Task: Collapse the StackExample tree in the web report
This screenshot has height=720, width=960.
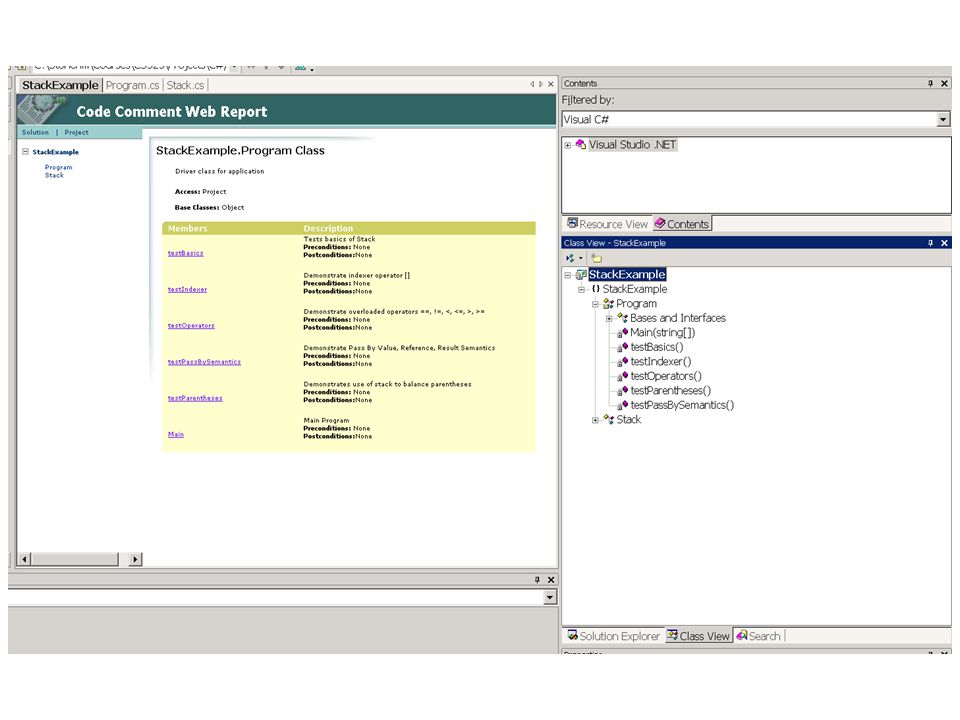Action: (x=25, y=151)
